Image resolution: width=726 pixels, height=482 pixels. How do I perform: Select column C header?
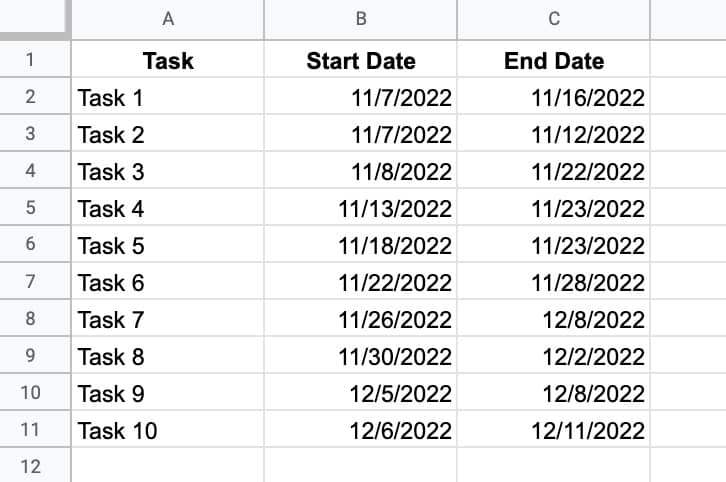[x=553, y=19]
